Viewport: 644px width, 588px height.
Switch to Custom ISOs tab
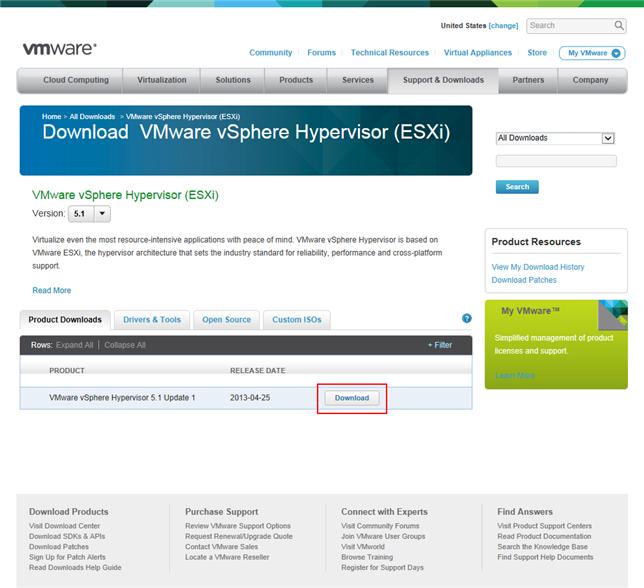pyautogui.click(x=297, y=319)
